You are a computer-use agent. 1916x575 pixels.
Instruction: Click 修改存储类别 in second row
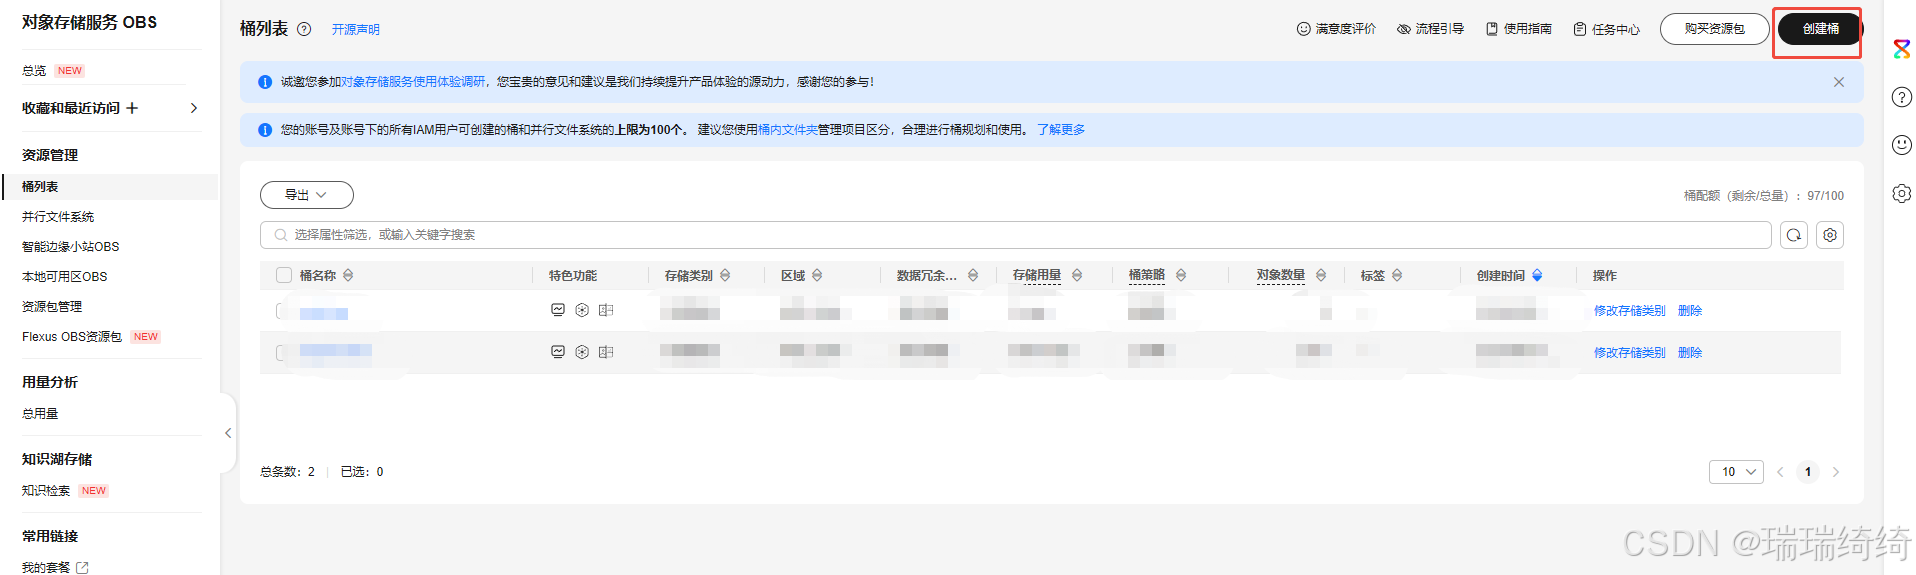pyautogui.click(x=1629, y=353)
